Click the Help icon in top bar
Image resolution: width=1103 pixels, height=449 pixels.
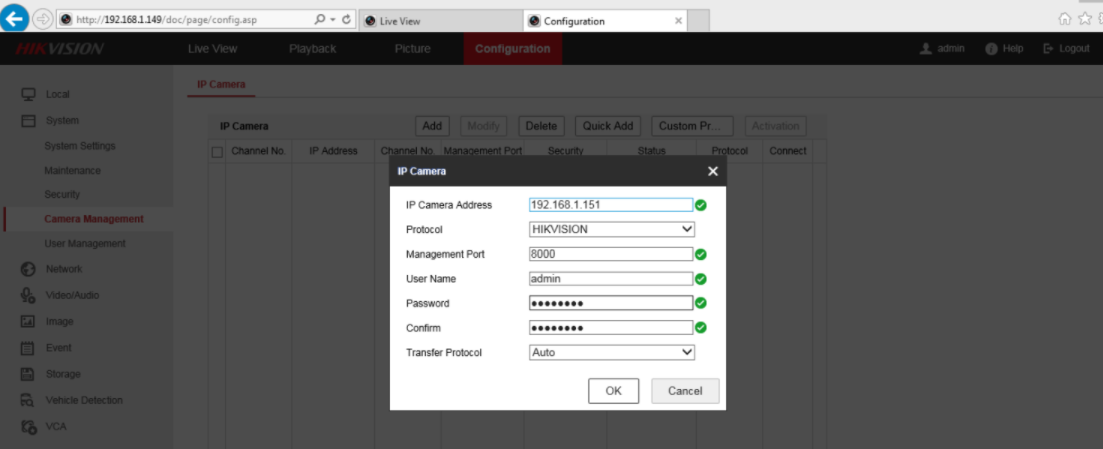(x=991, y=49)
